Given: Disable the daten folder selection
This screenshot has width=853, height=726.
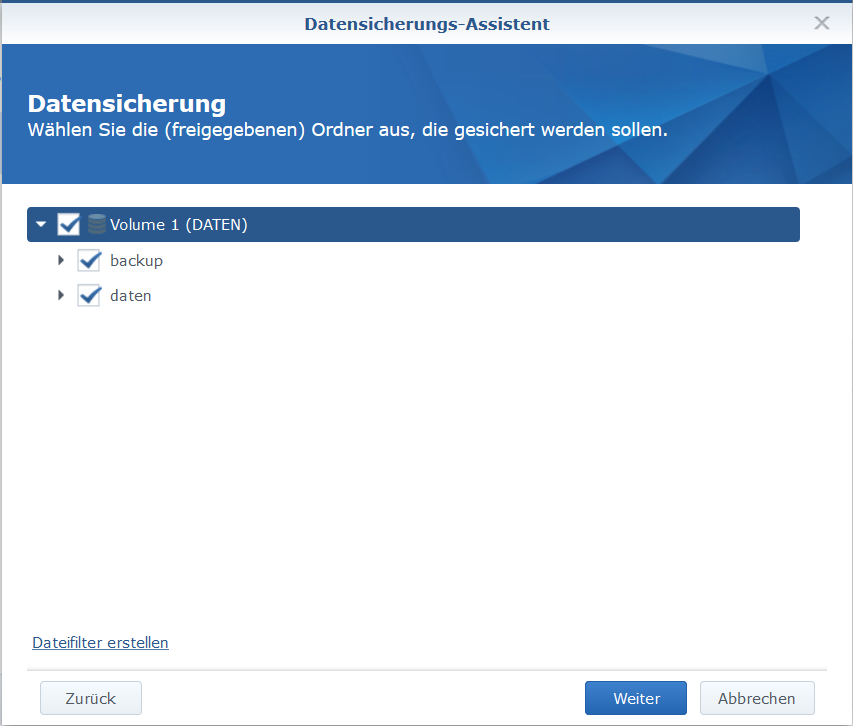Looking at the screenshot, I should [x=87, y=295].
